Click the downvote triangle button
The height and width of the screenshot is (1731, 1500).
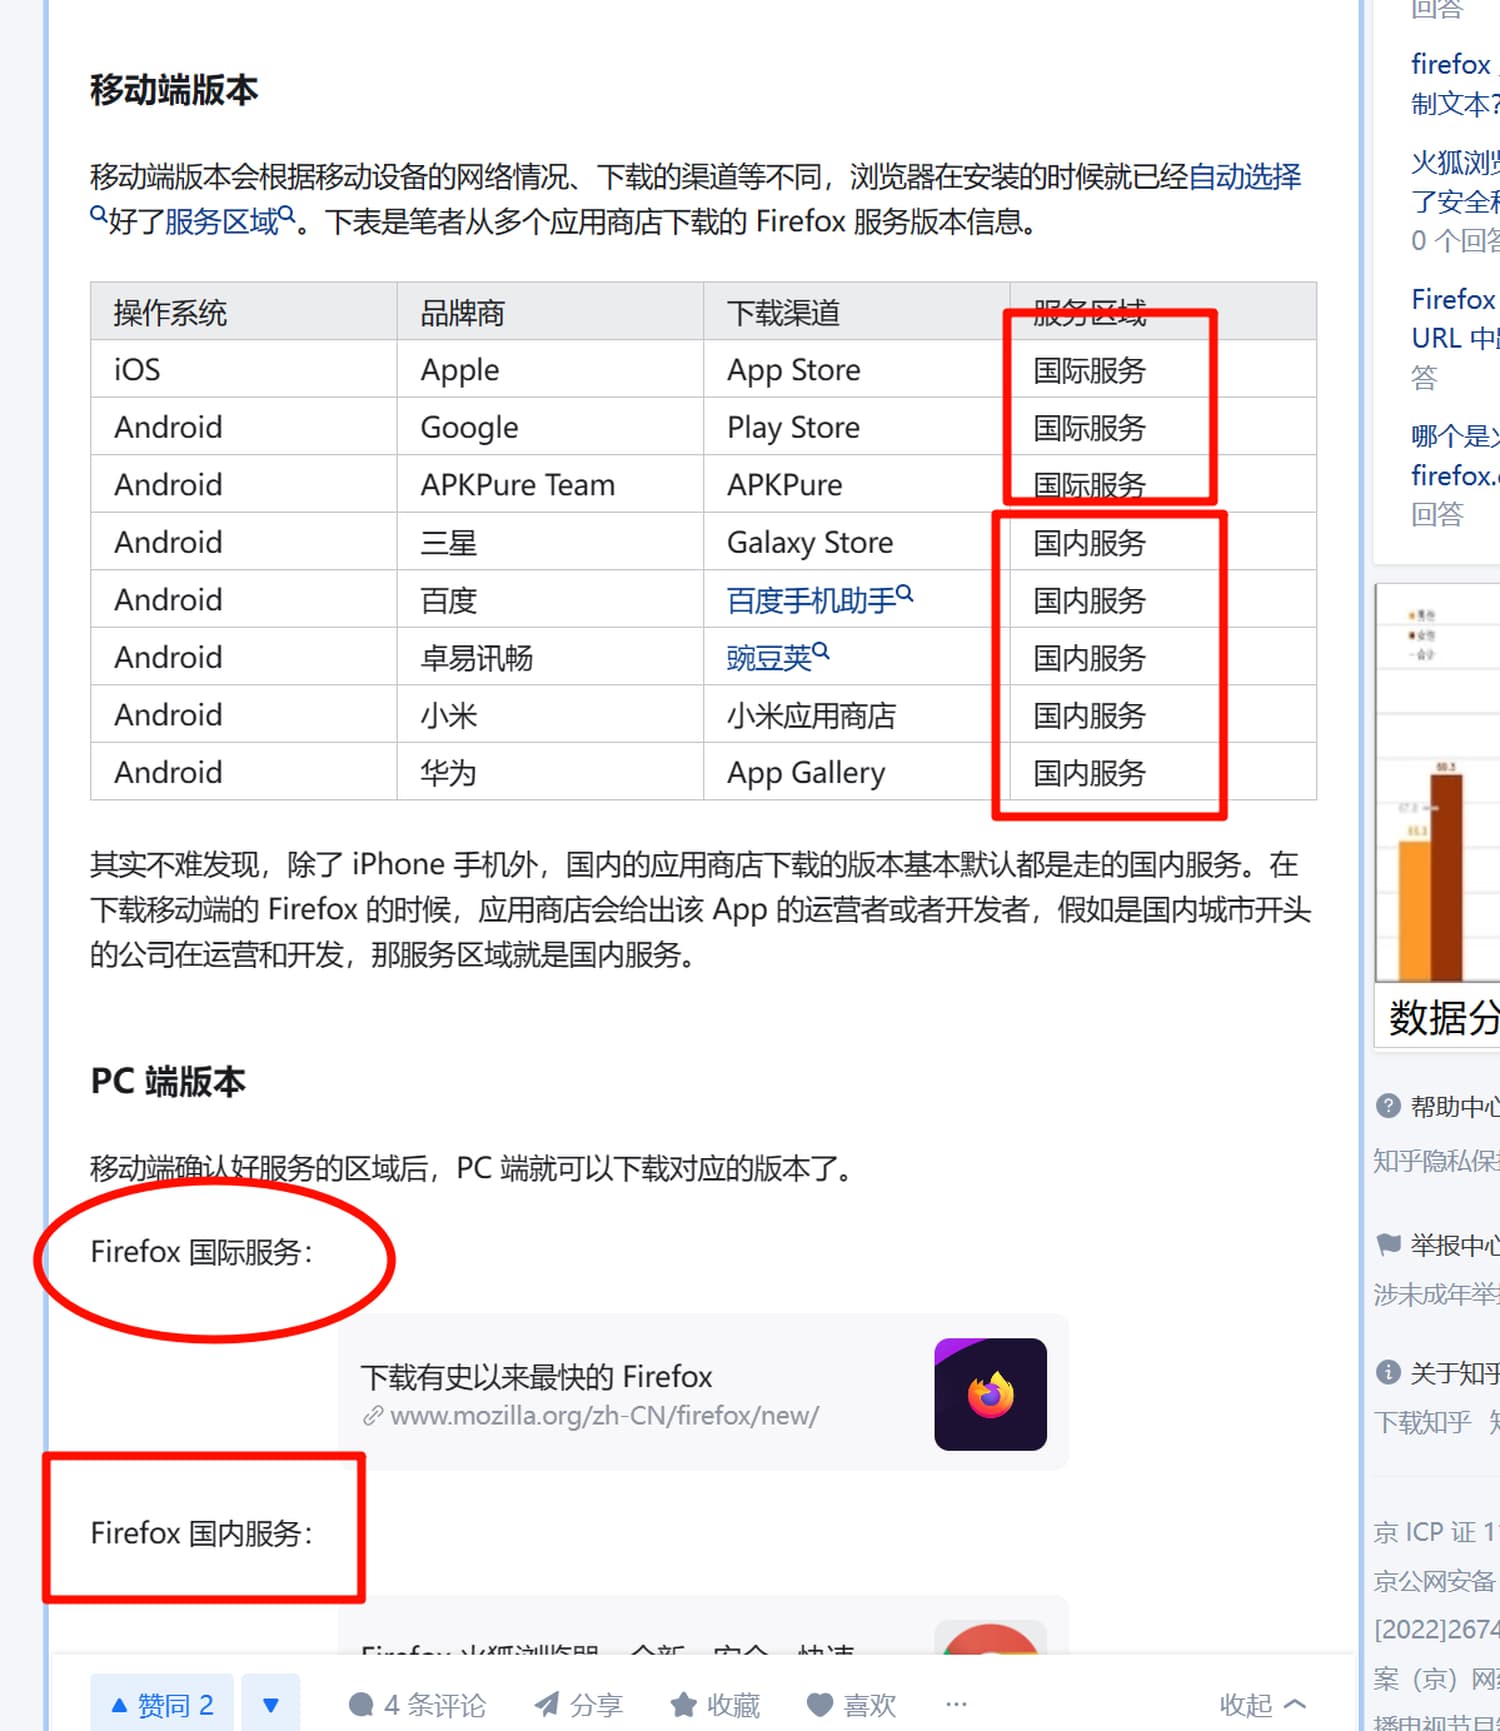(x=270, y=1704)
